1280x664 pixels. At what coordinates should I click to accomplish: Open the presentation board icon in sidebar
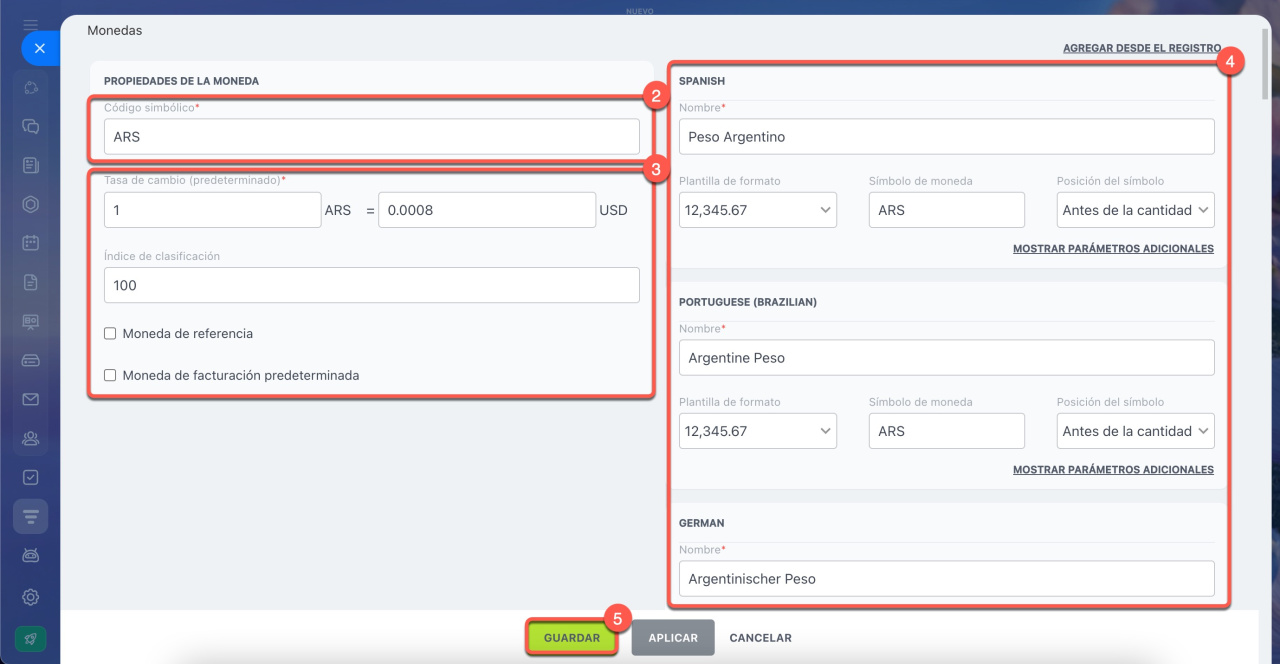31,321
